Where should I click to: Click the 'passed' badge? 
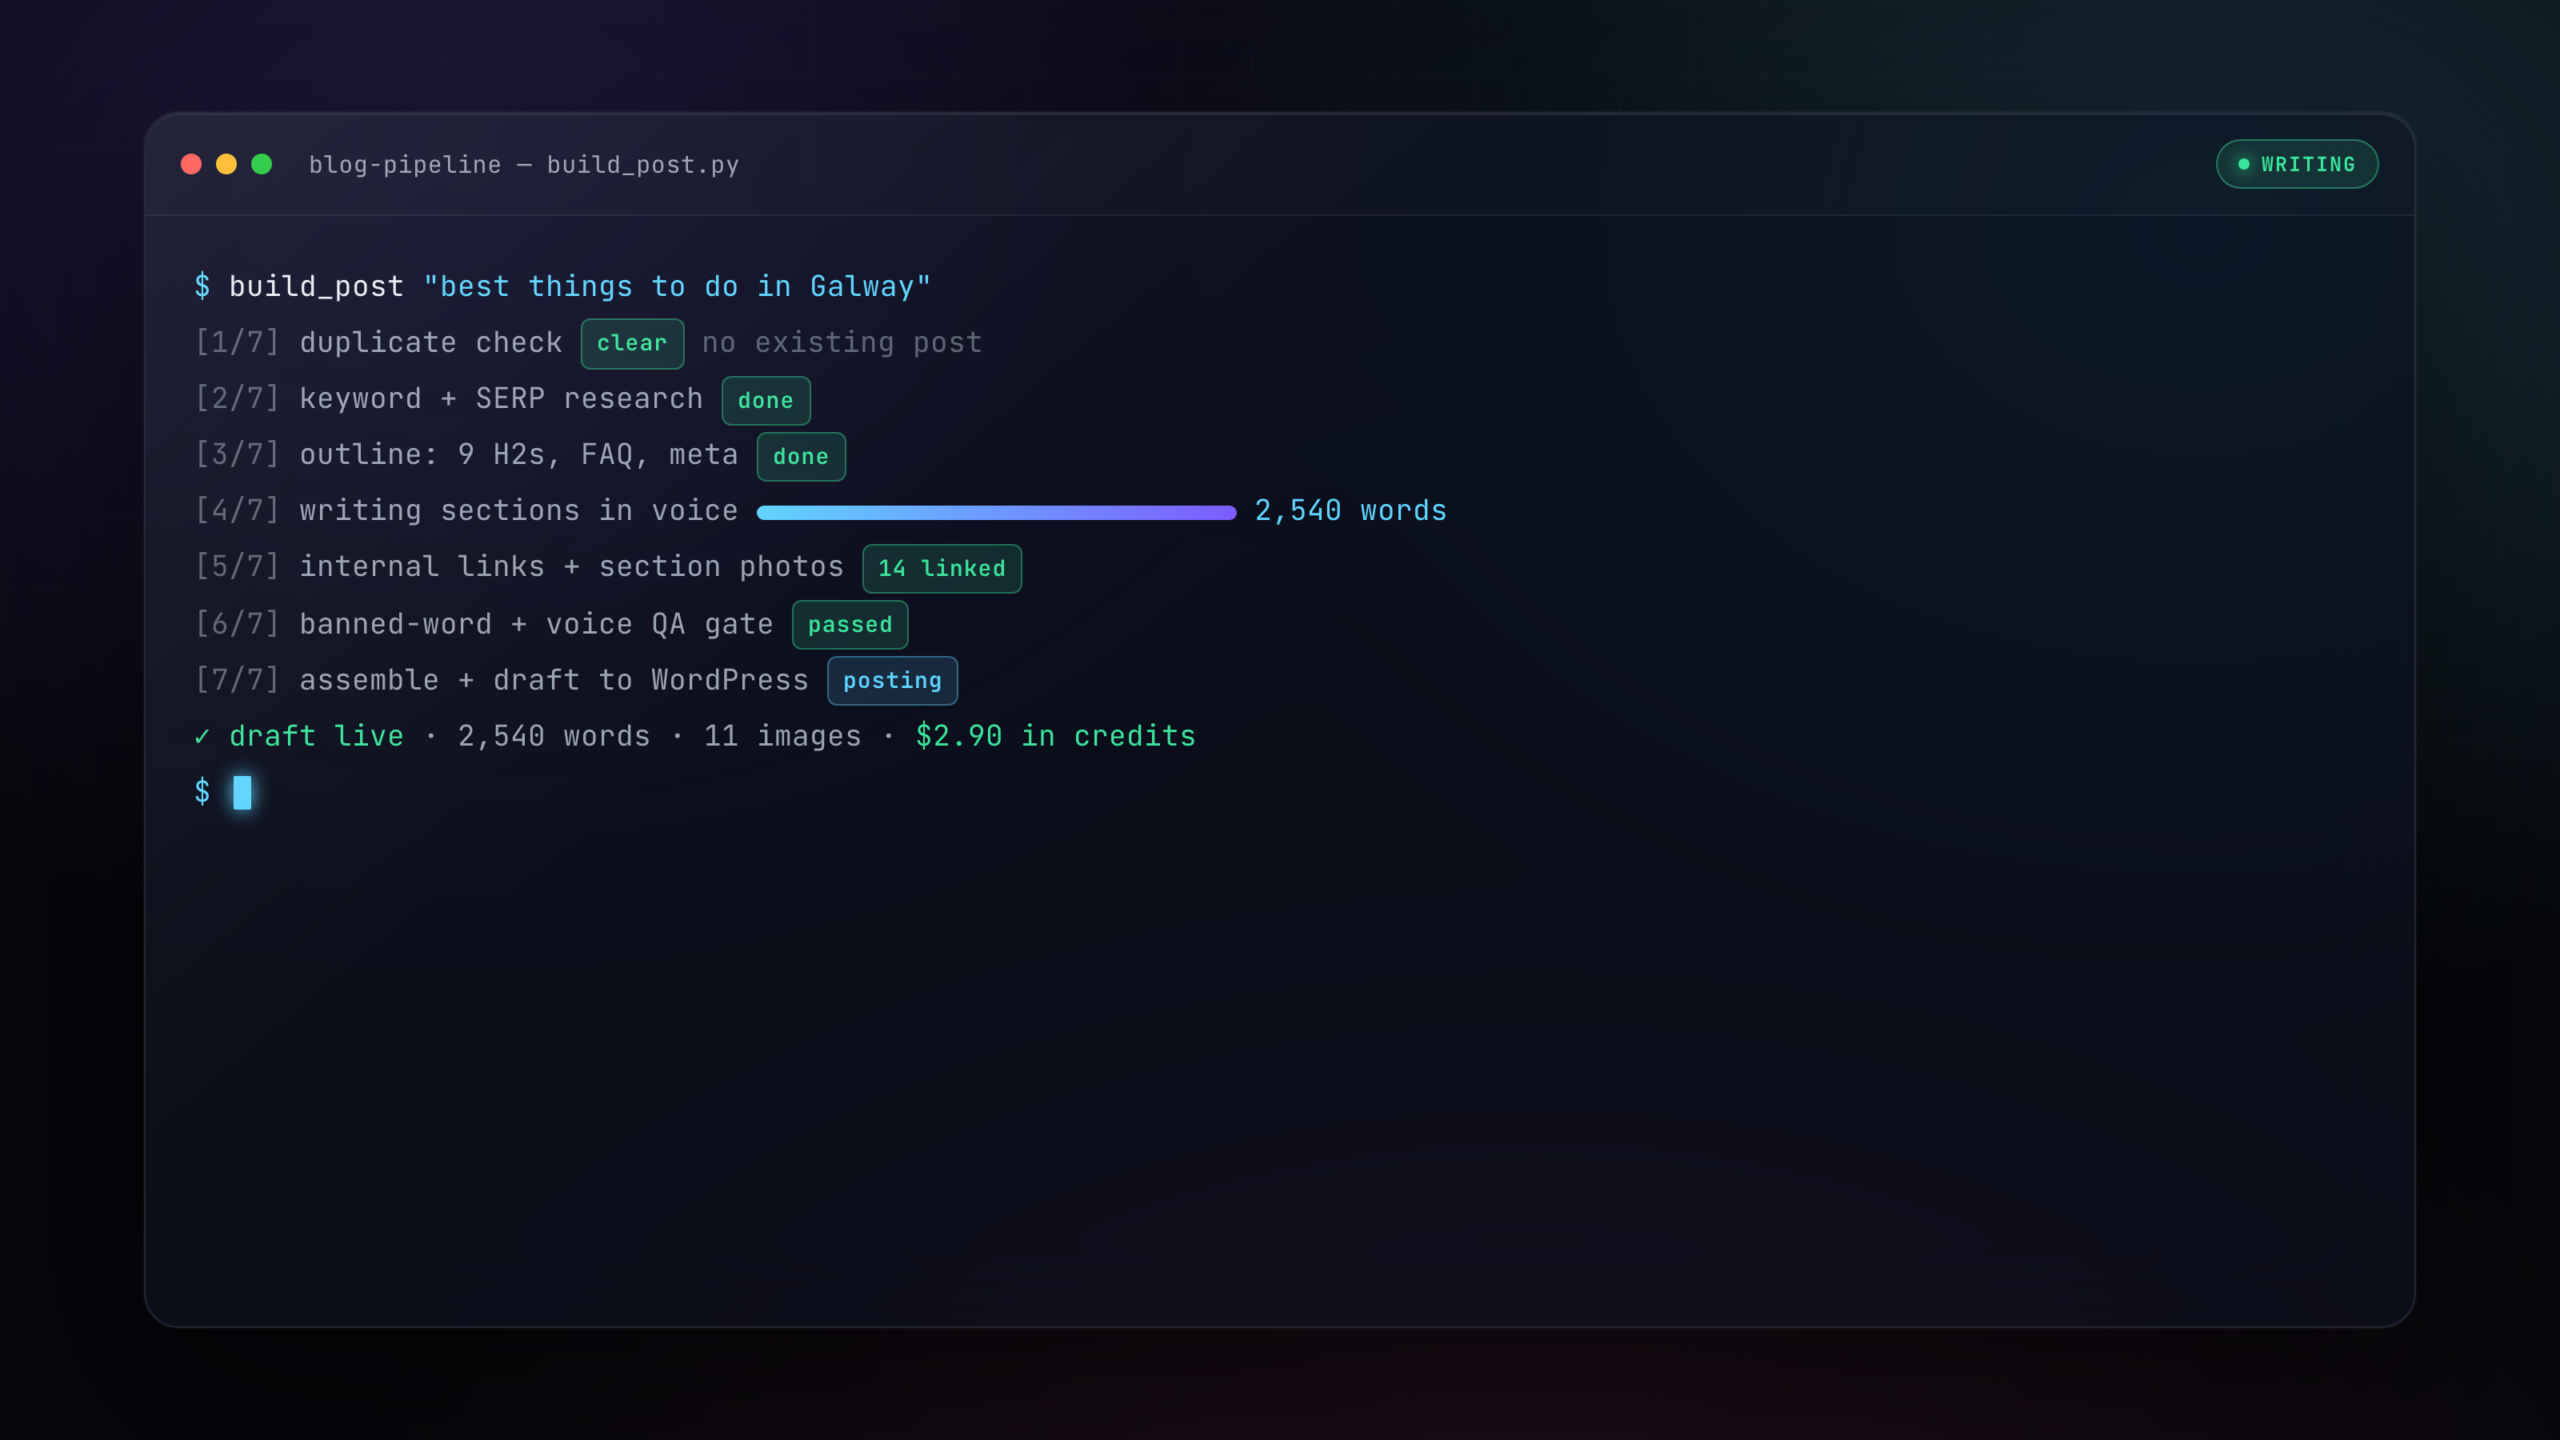(850, 624)
